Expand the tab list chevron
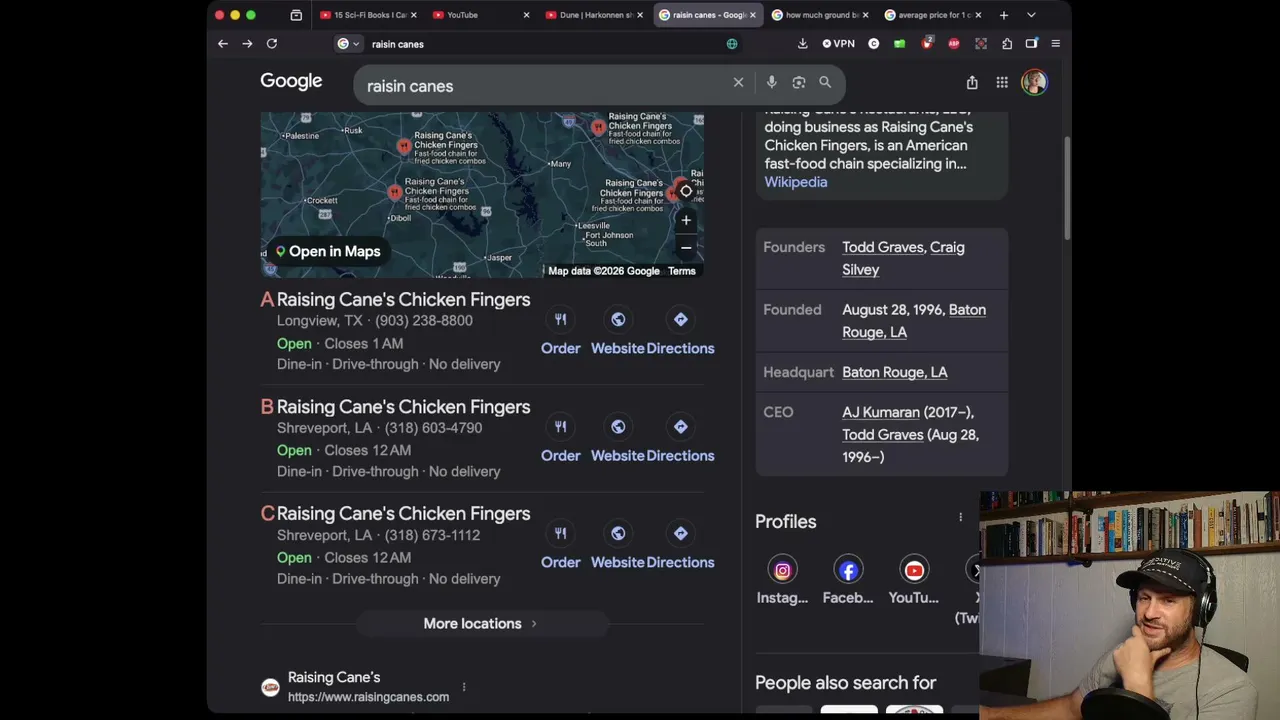 tap(1031, 15)
